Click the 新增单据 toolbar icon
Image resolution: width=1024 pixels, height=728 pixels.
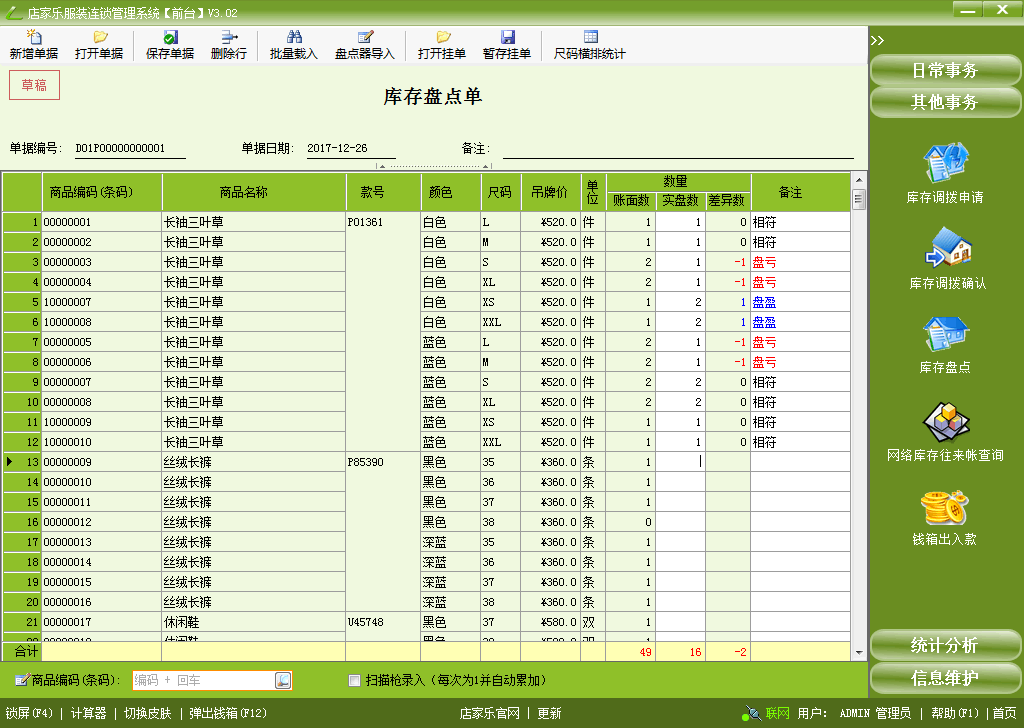[33, 44]
